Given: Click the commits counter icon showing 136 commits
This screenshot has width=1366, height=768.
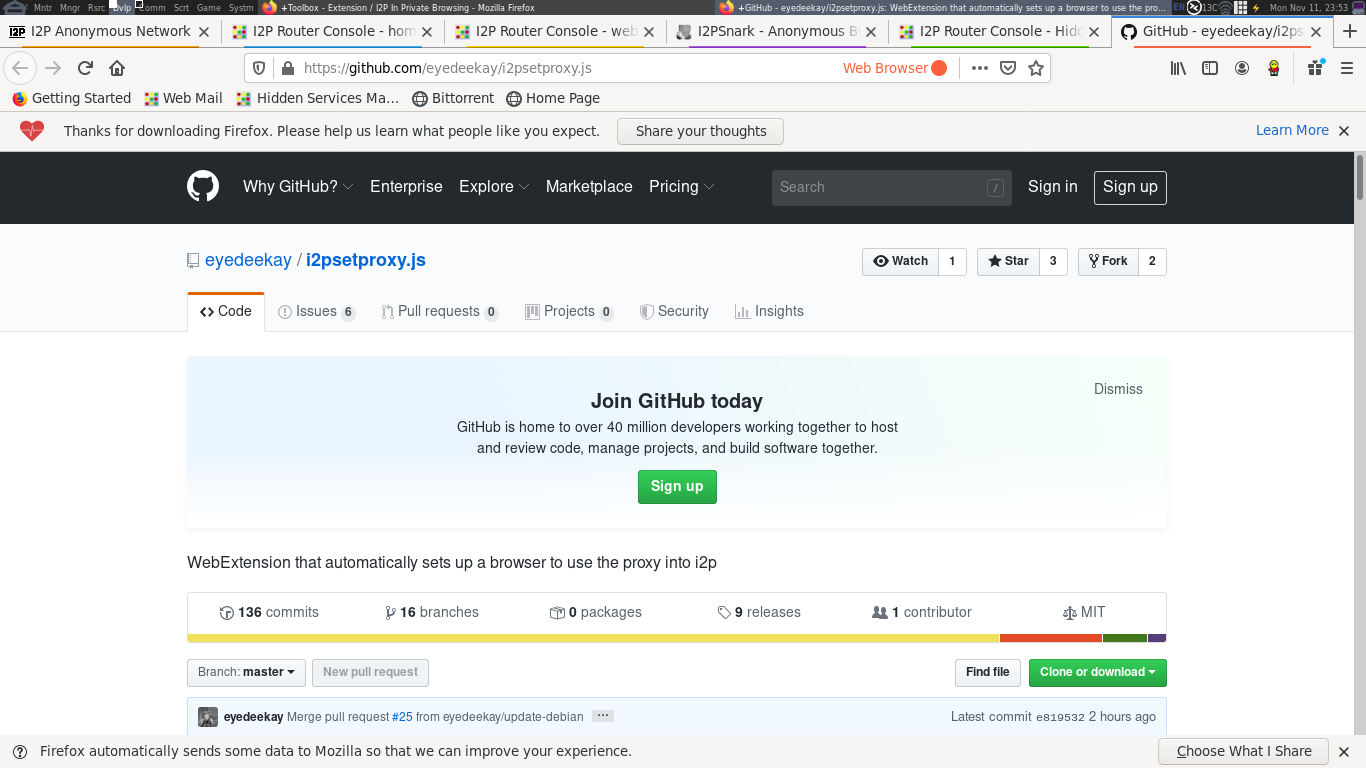Looking at the screenshot, I should (x=227, y=611).
